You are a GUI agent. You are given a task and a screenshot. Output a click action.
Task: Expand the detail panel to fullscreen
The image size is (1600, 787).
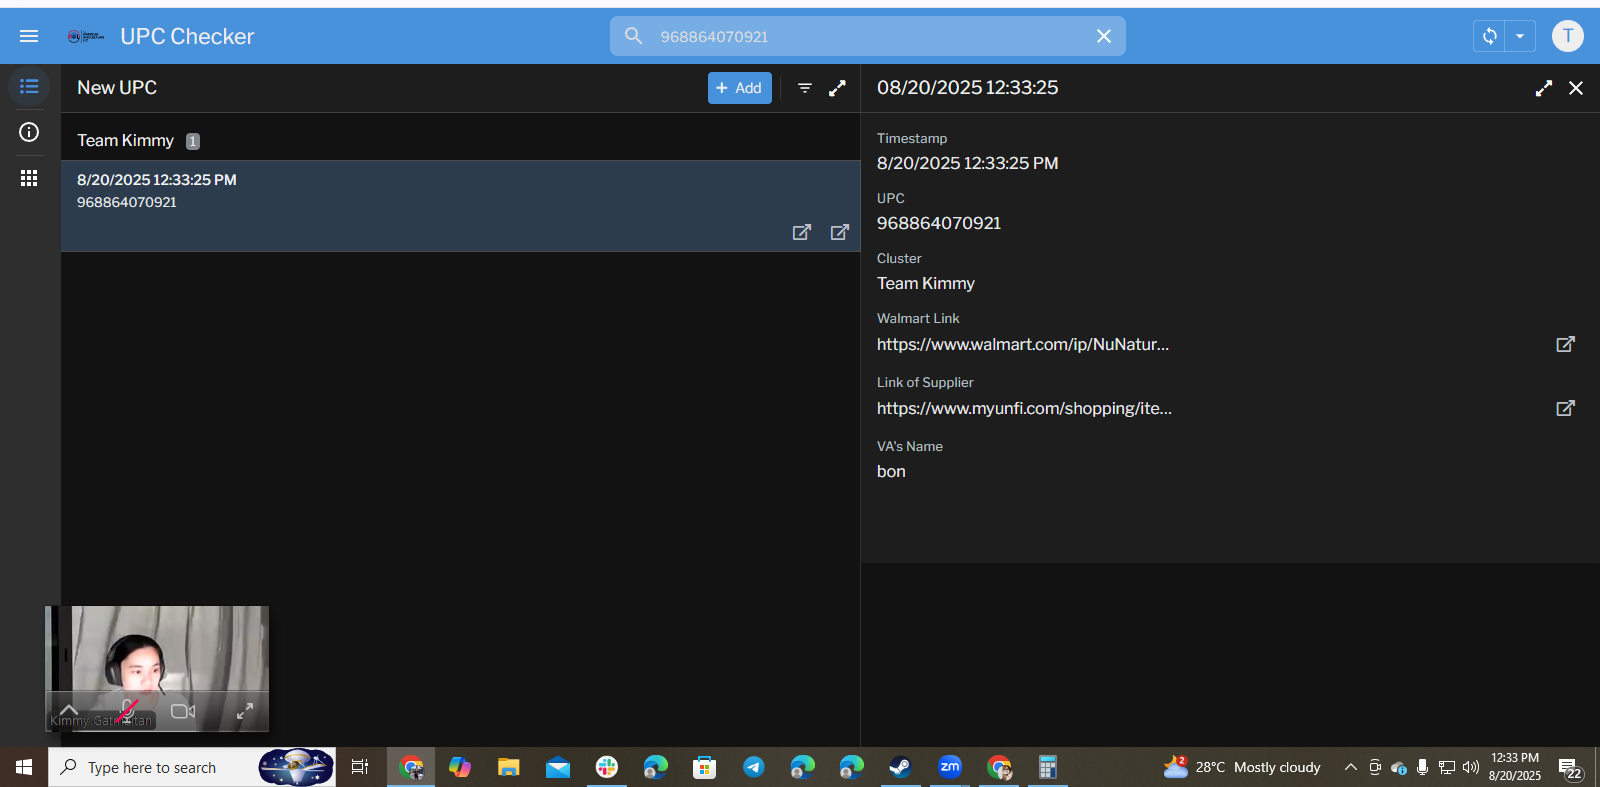[1544, 88]
